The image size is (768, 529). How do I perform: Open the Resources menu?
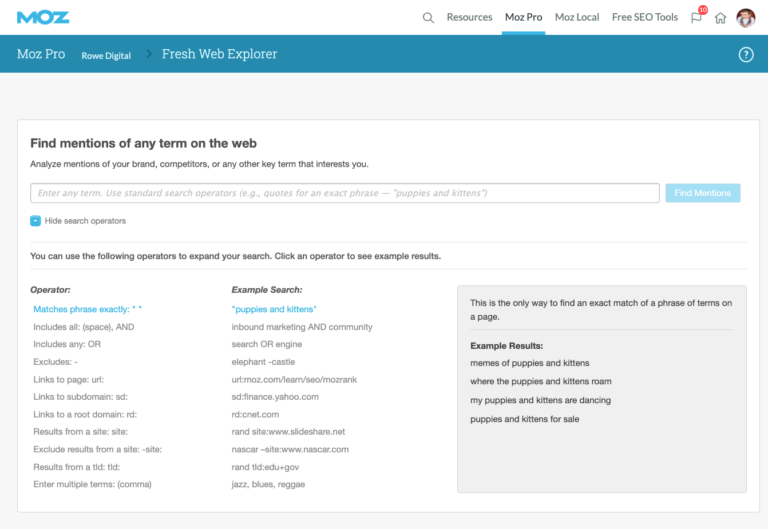tap(469, 17)
